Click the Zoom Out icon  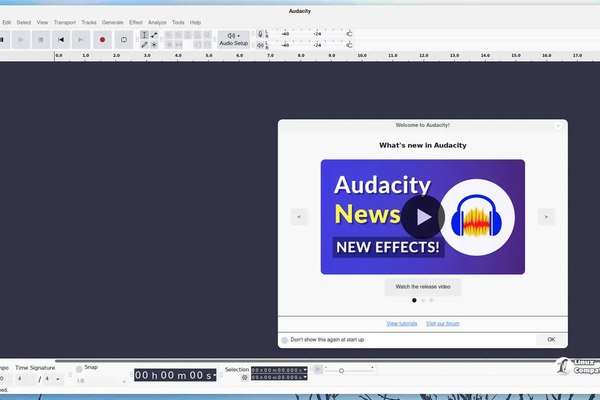coord(178,35)
